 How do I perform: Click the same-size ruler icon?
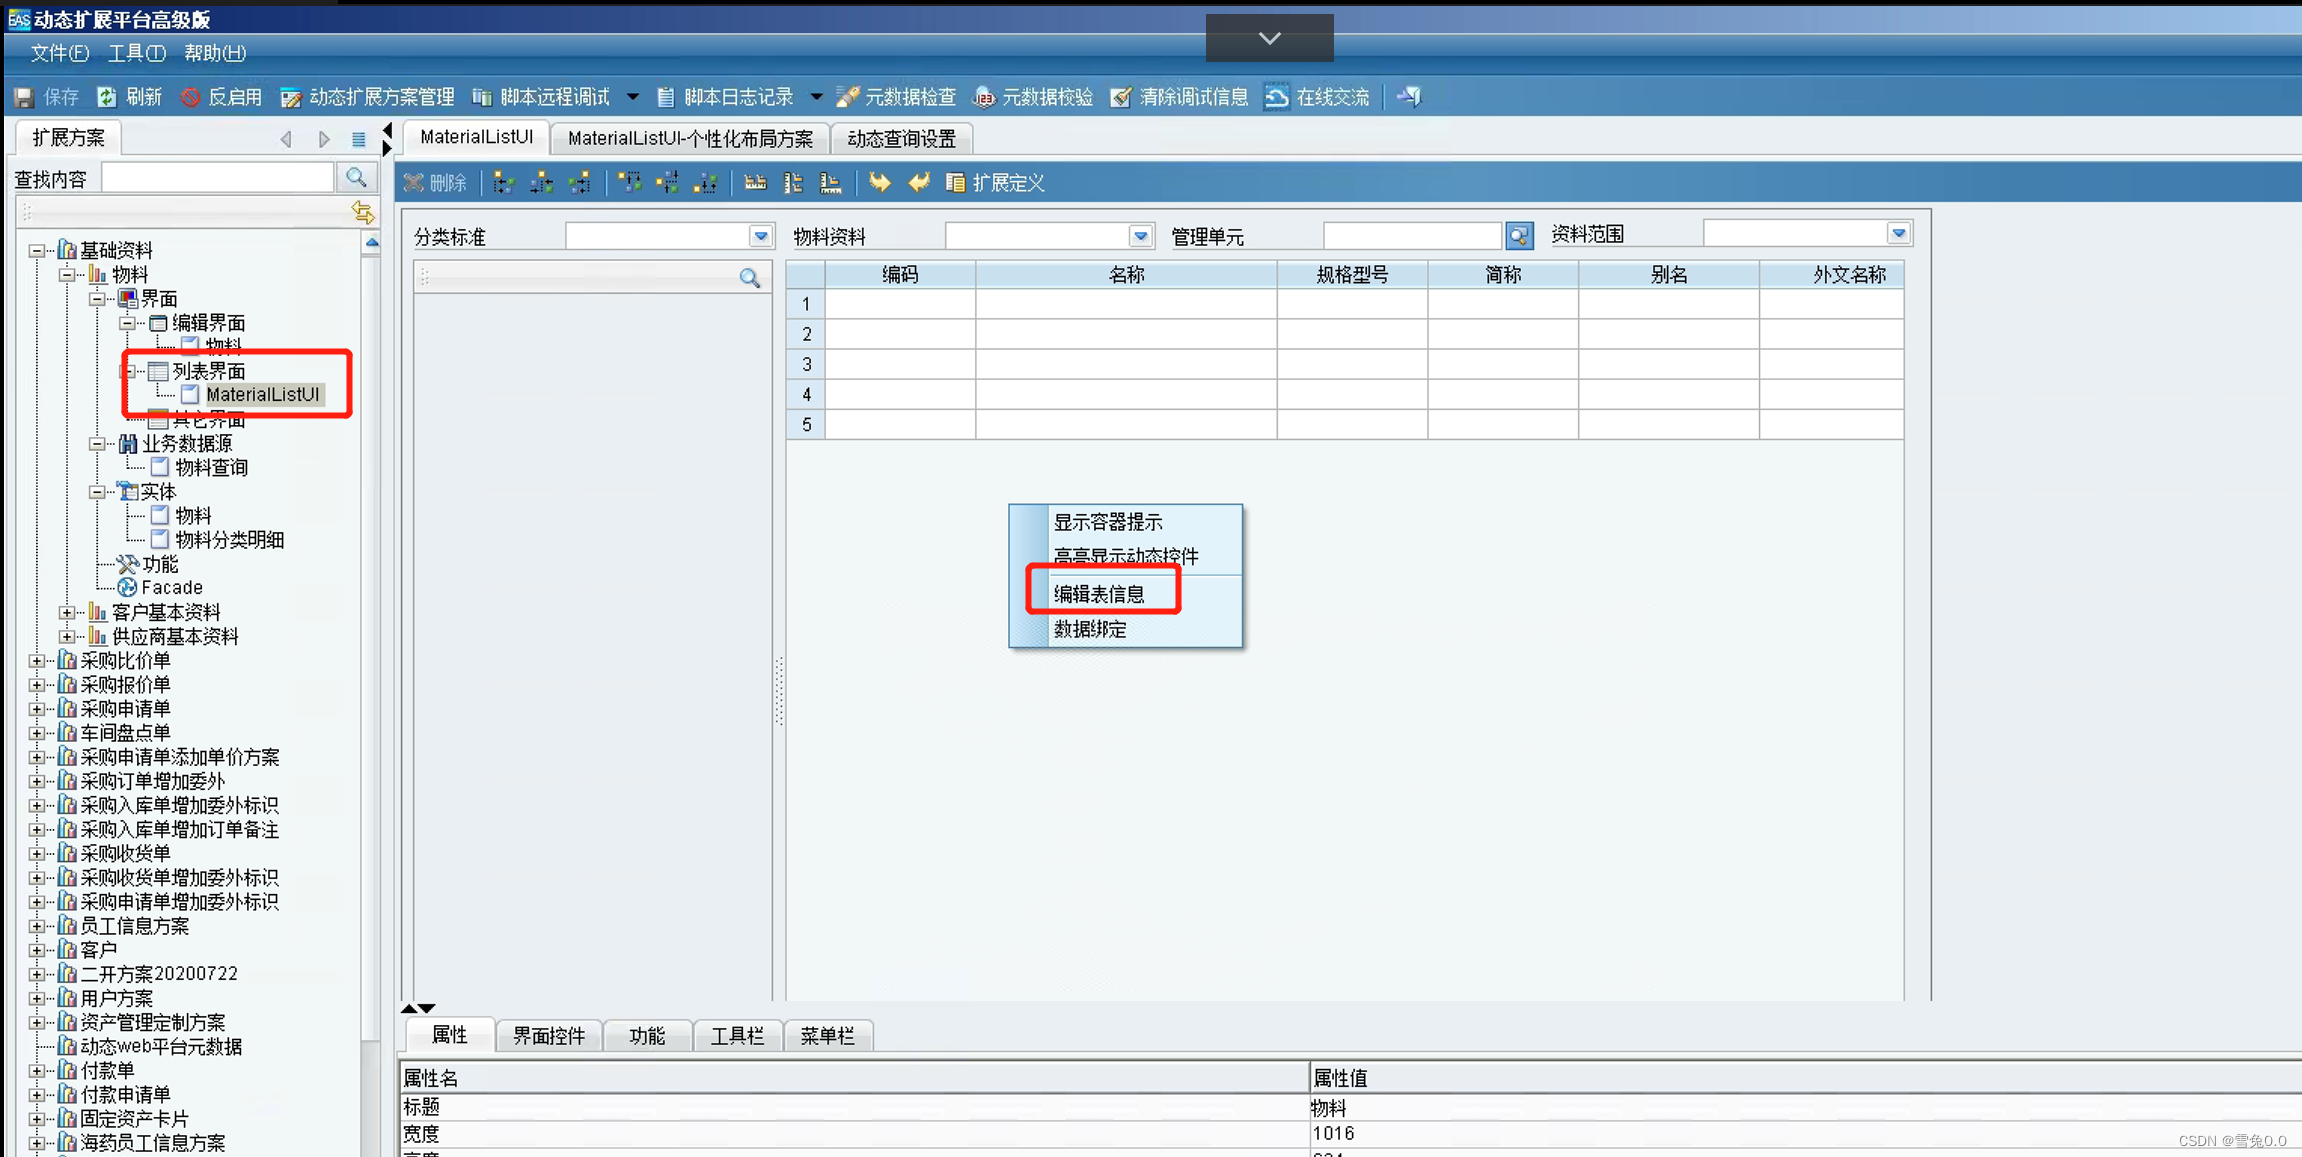tap(830, 183)
